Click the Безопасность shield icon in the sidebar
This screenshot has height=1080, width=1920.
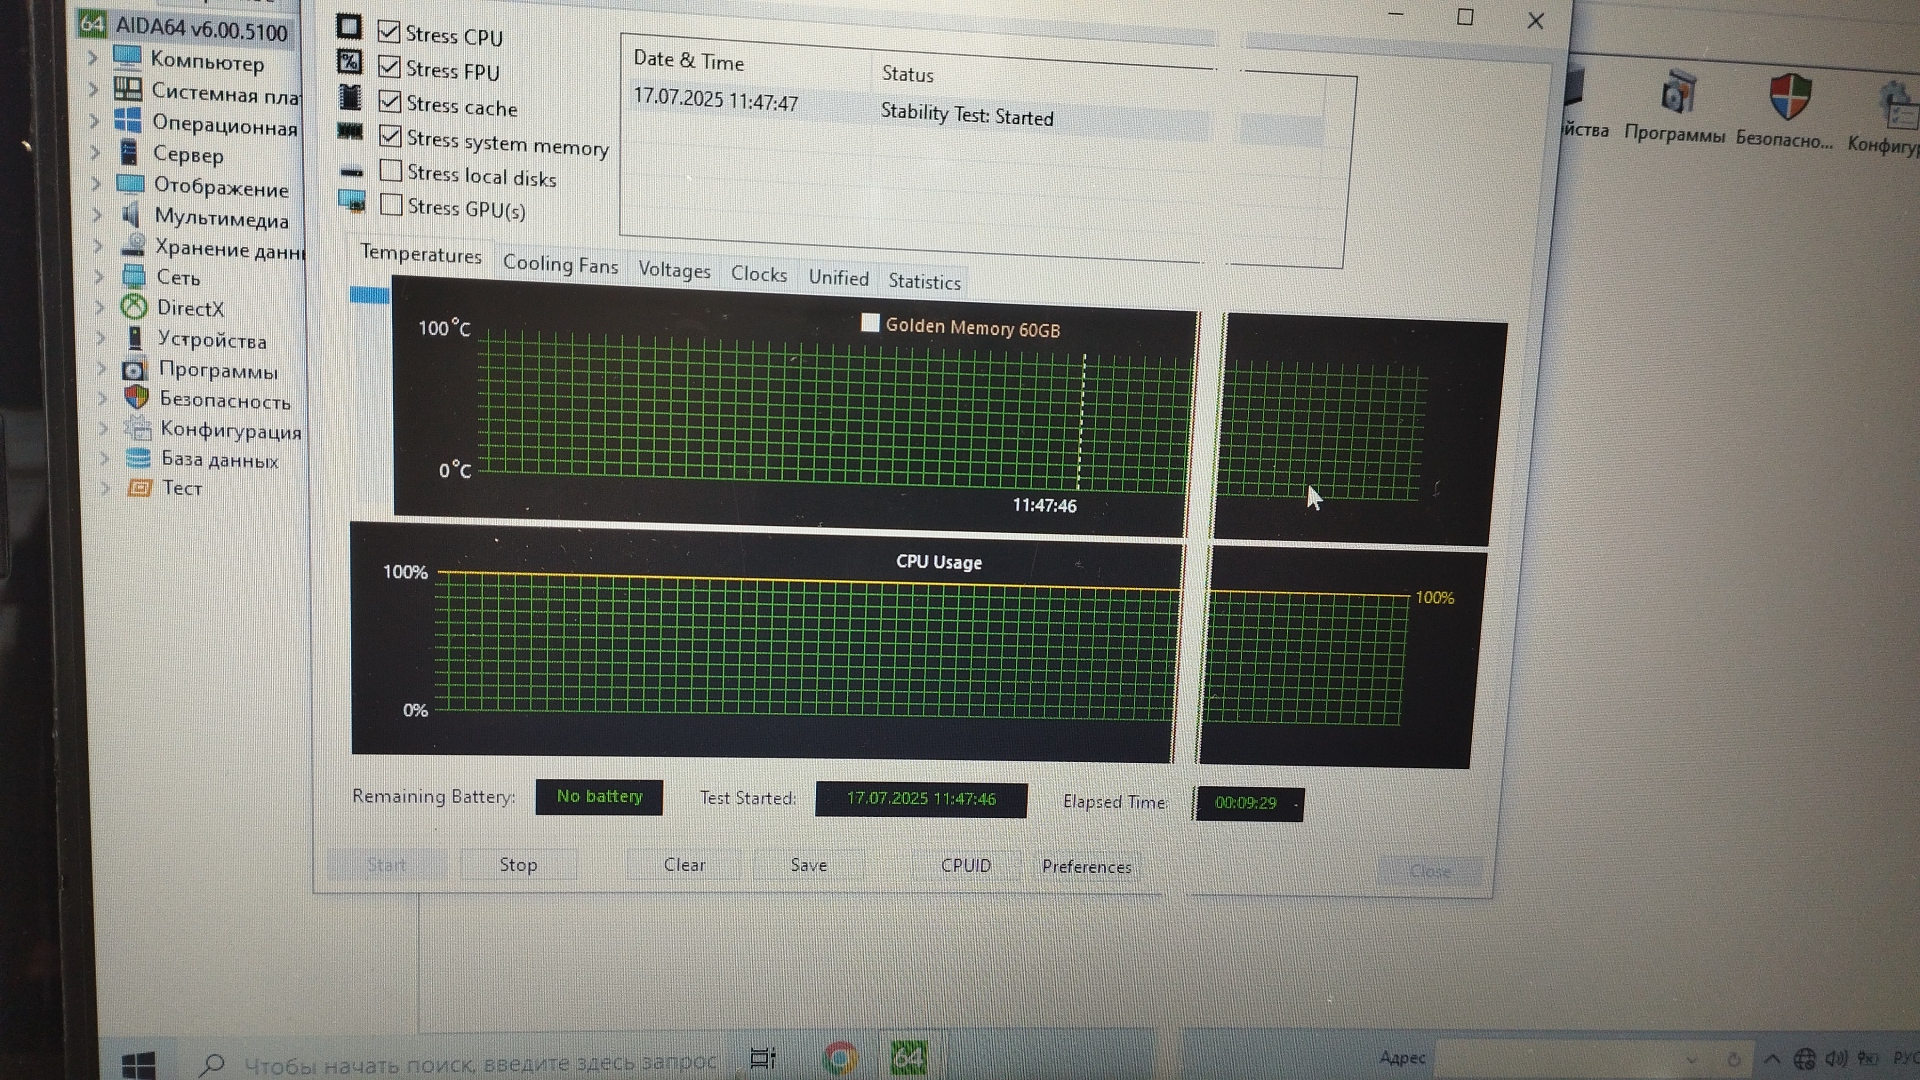[x=136, y=398]
